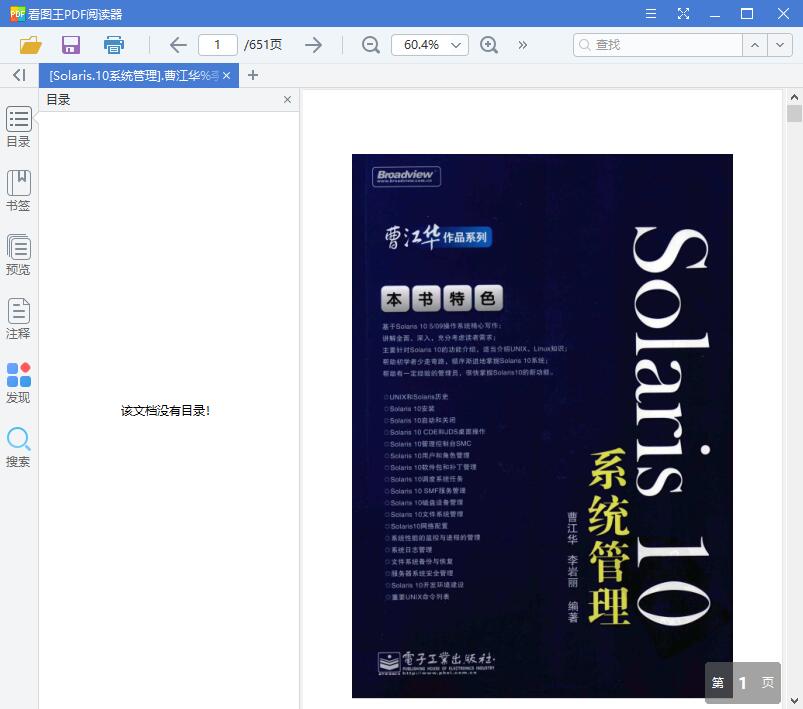Save the document with the floppy icon
The image size is (803, 709).
click(71, 45)
